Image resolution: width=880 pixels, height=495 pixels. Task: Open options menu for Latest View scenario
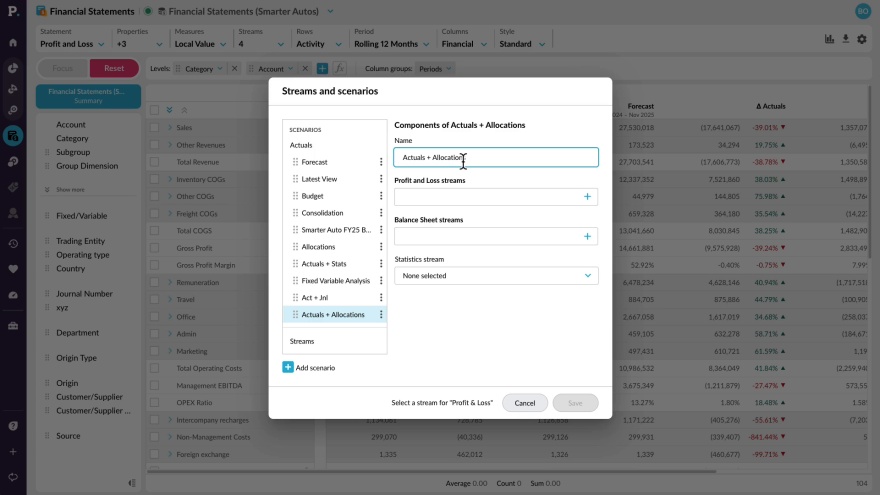pyautogui.click(x=381, y=179)
